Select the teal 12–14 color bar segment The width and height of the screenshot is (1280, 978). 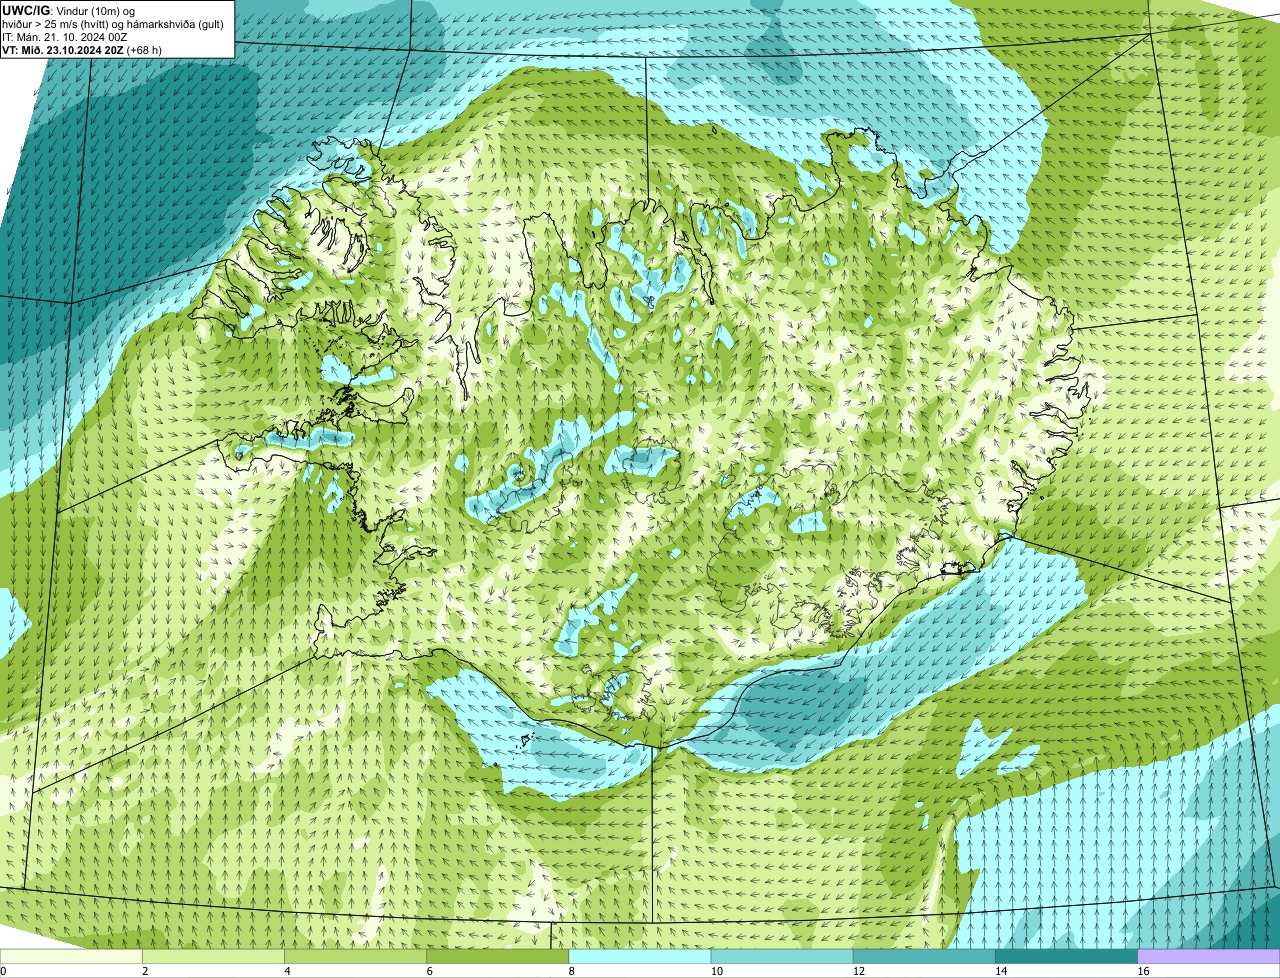tap(924, 957)
